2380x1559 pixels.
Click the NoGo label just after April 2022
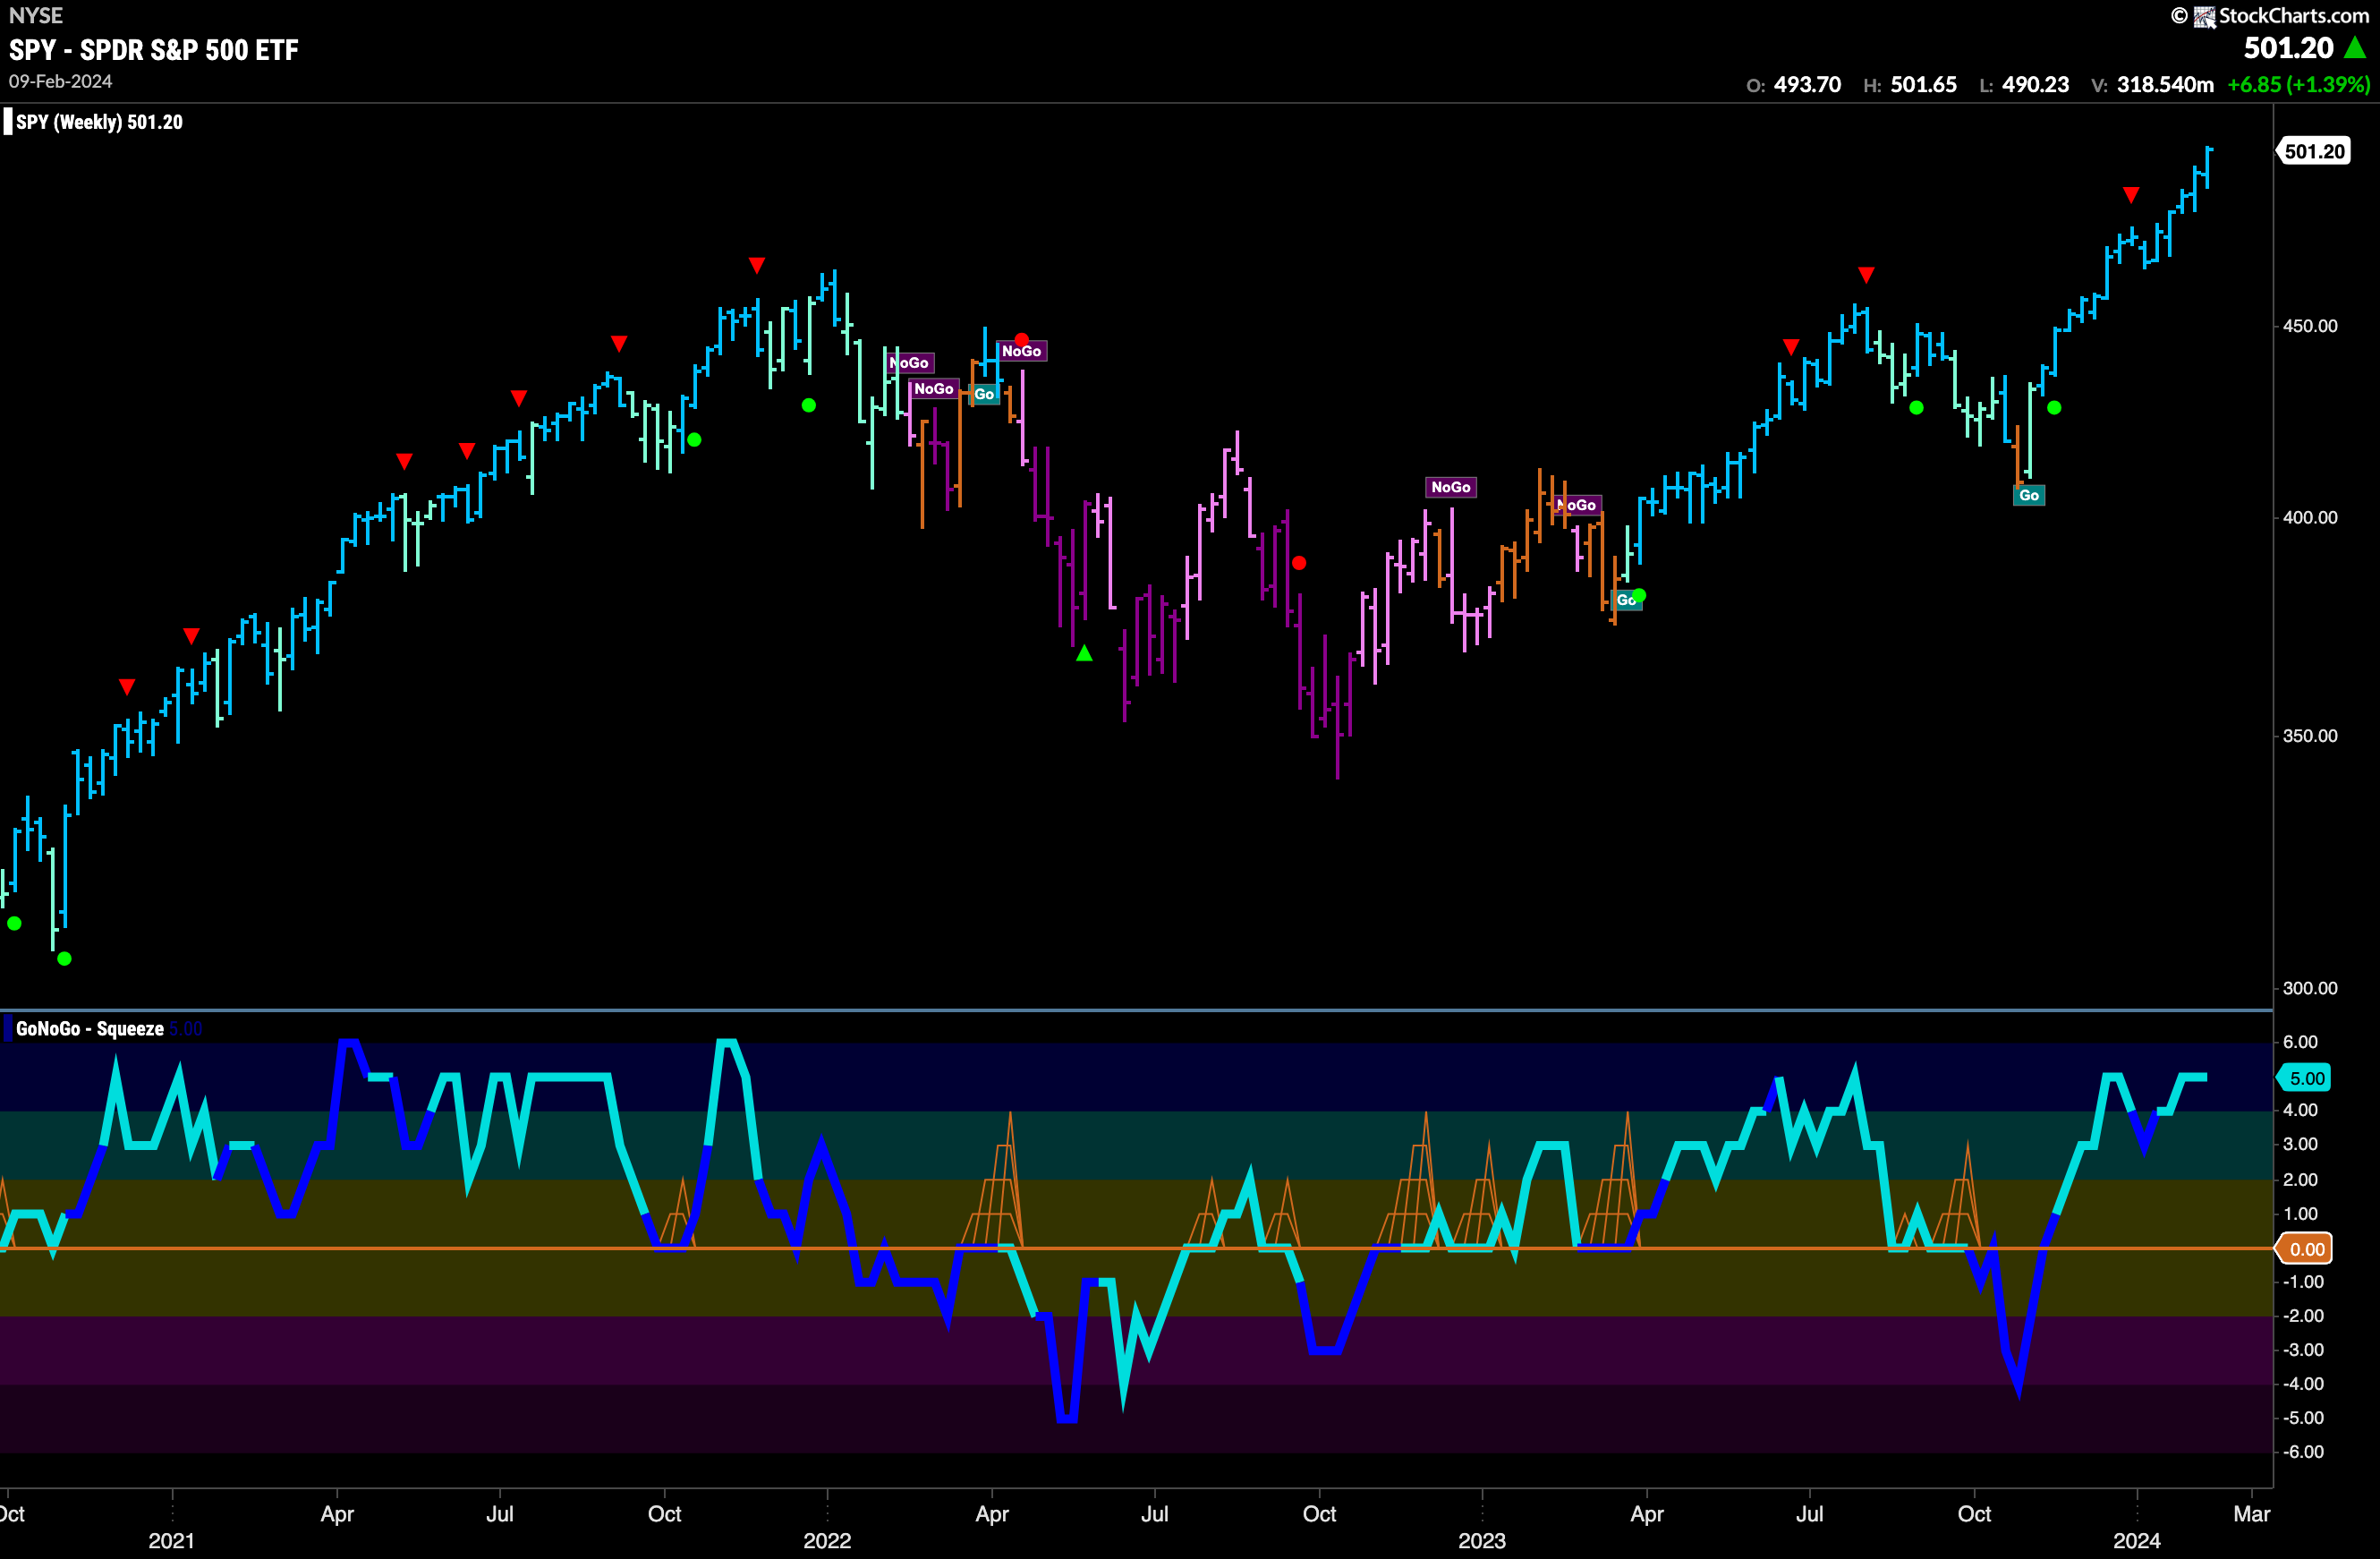(1021, 351)
